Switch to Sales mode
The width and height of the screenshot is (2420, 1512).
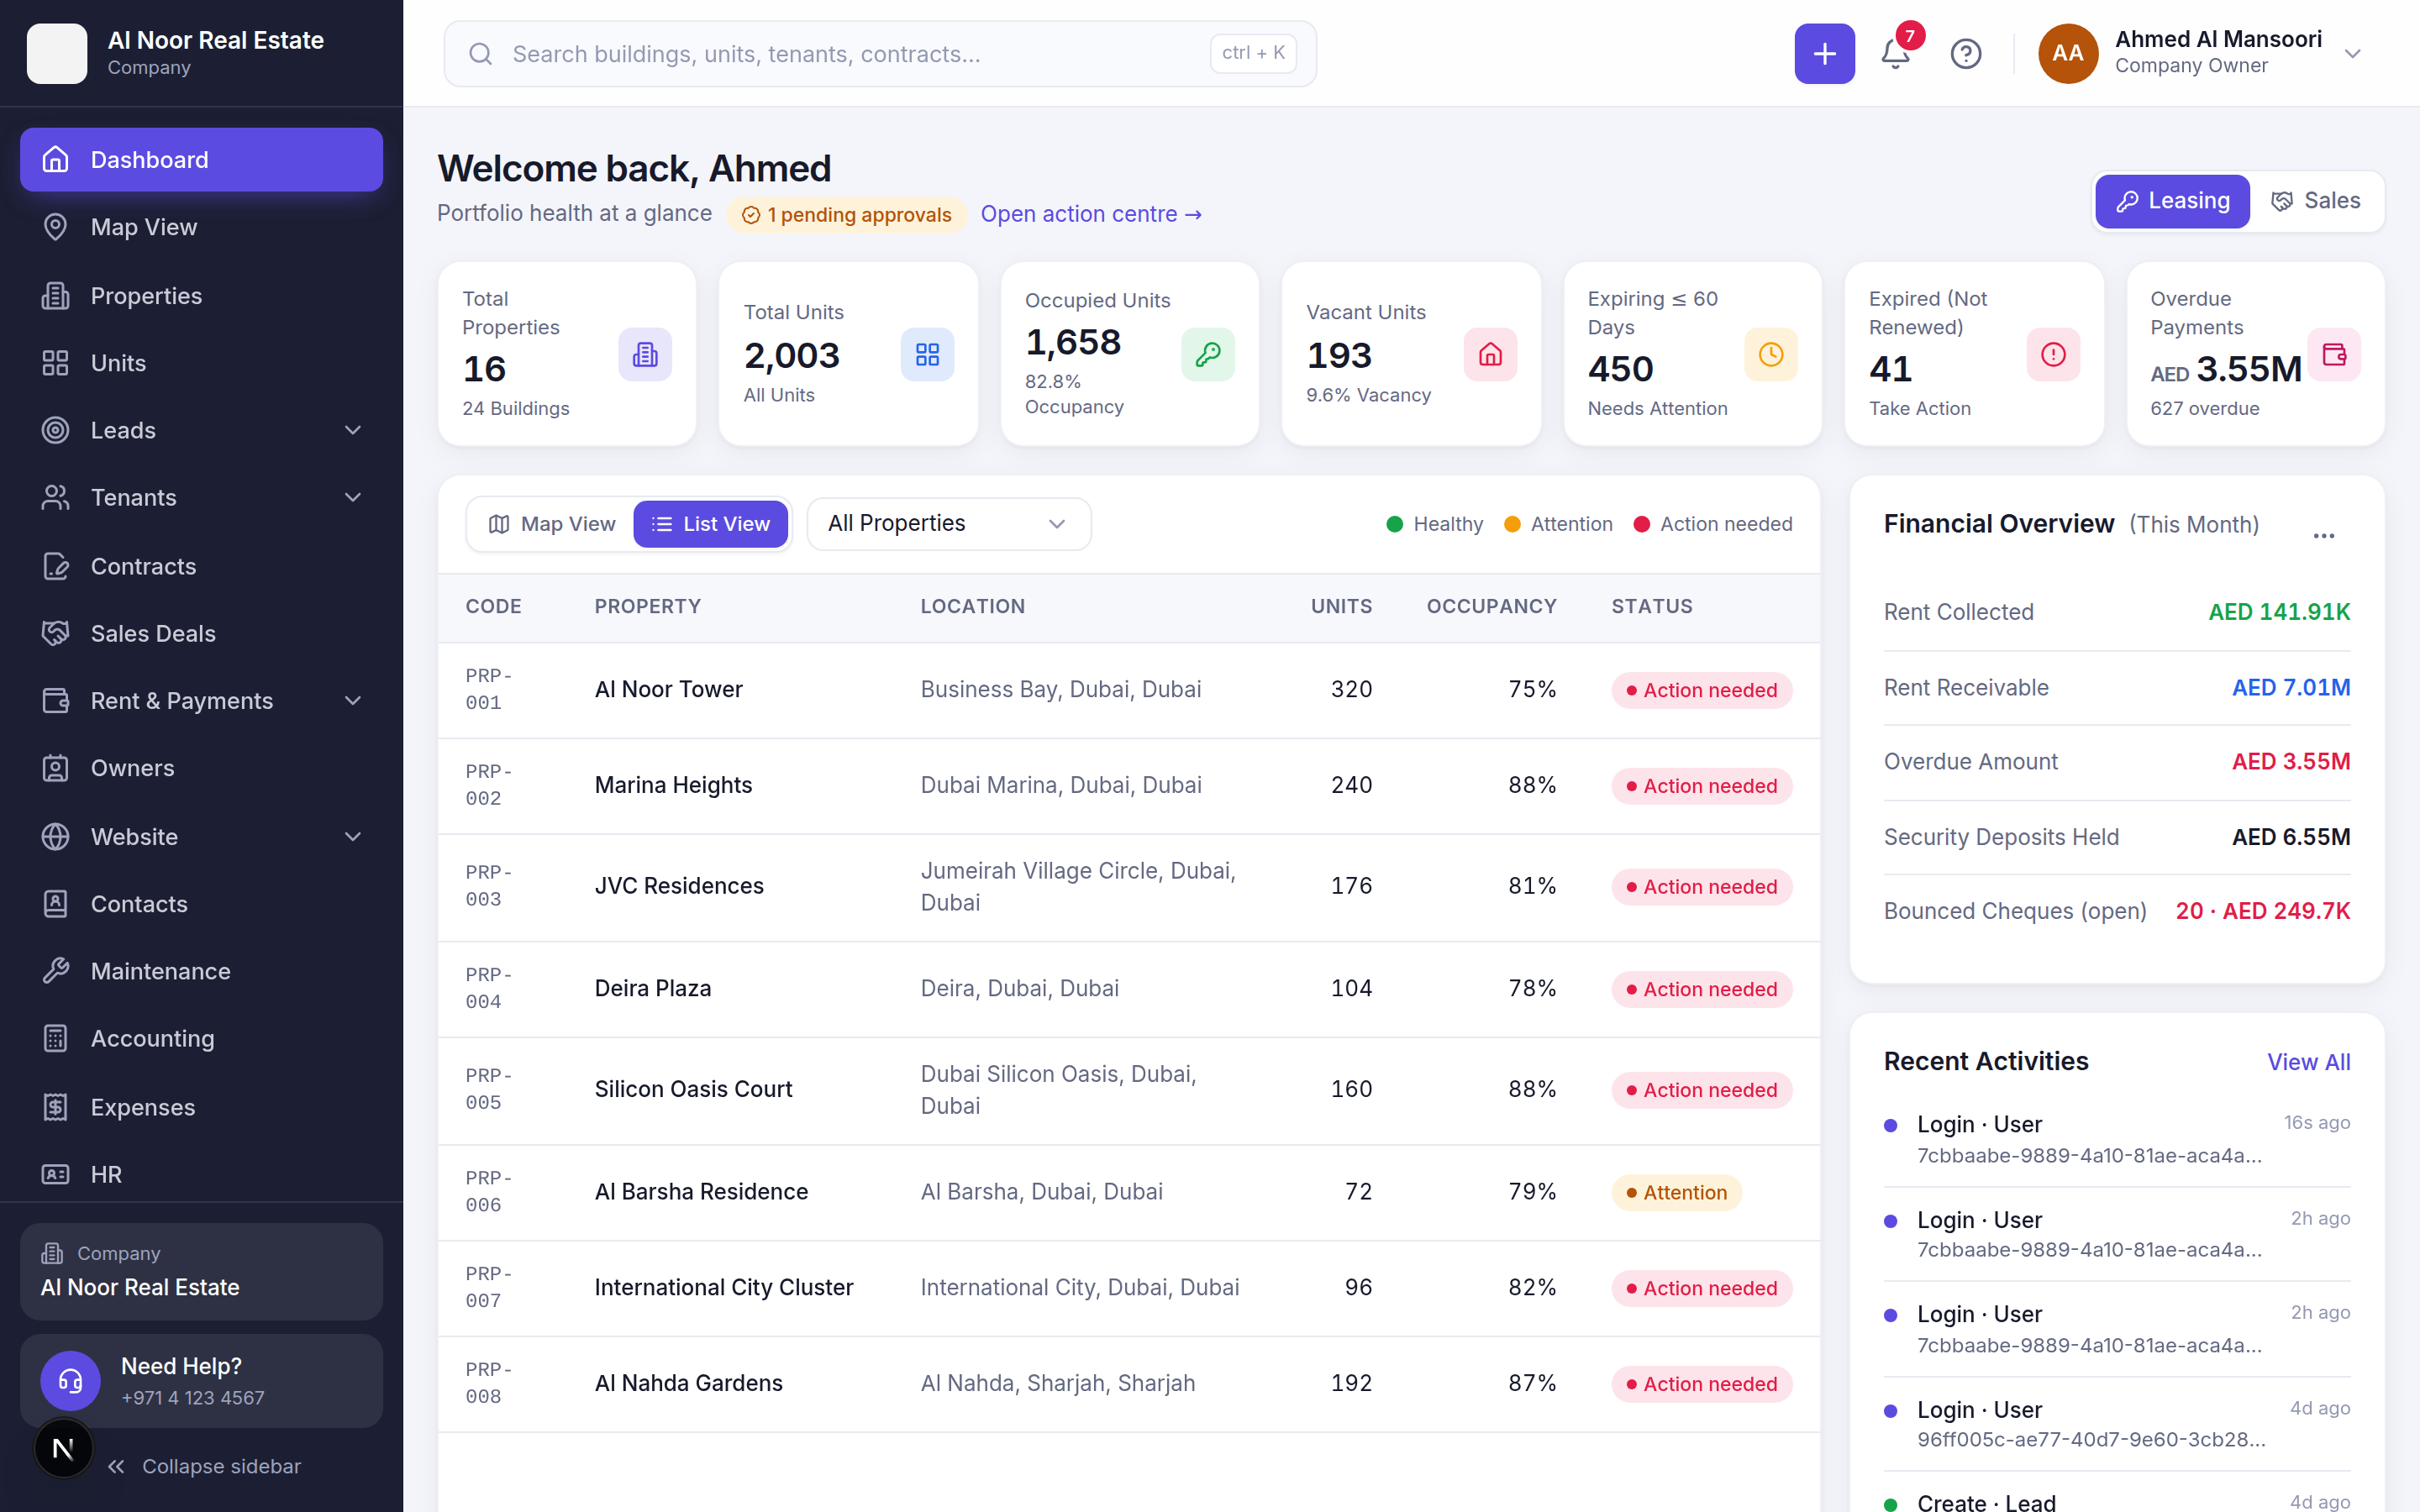(x=2315, y=201)
